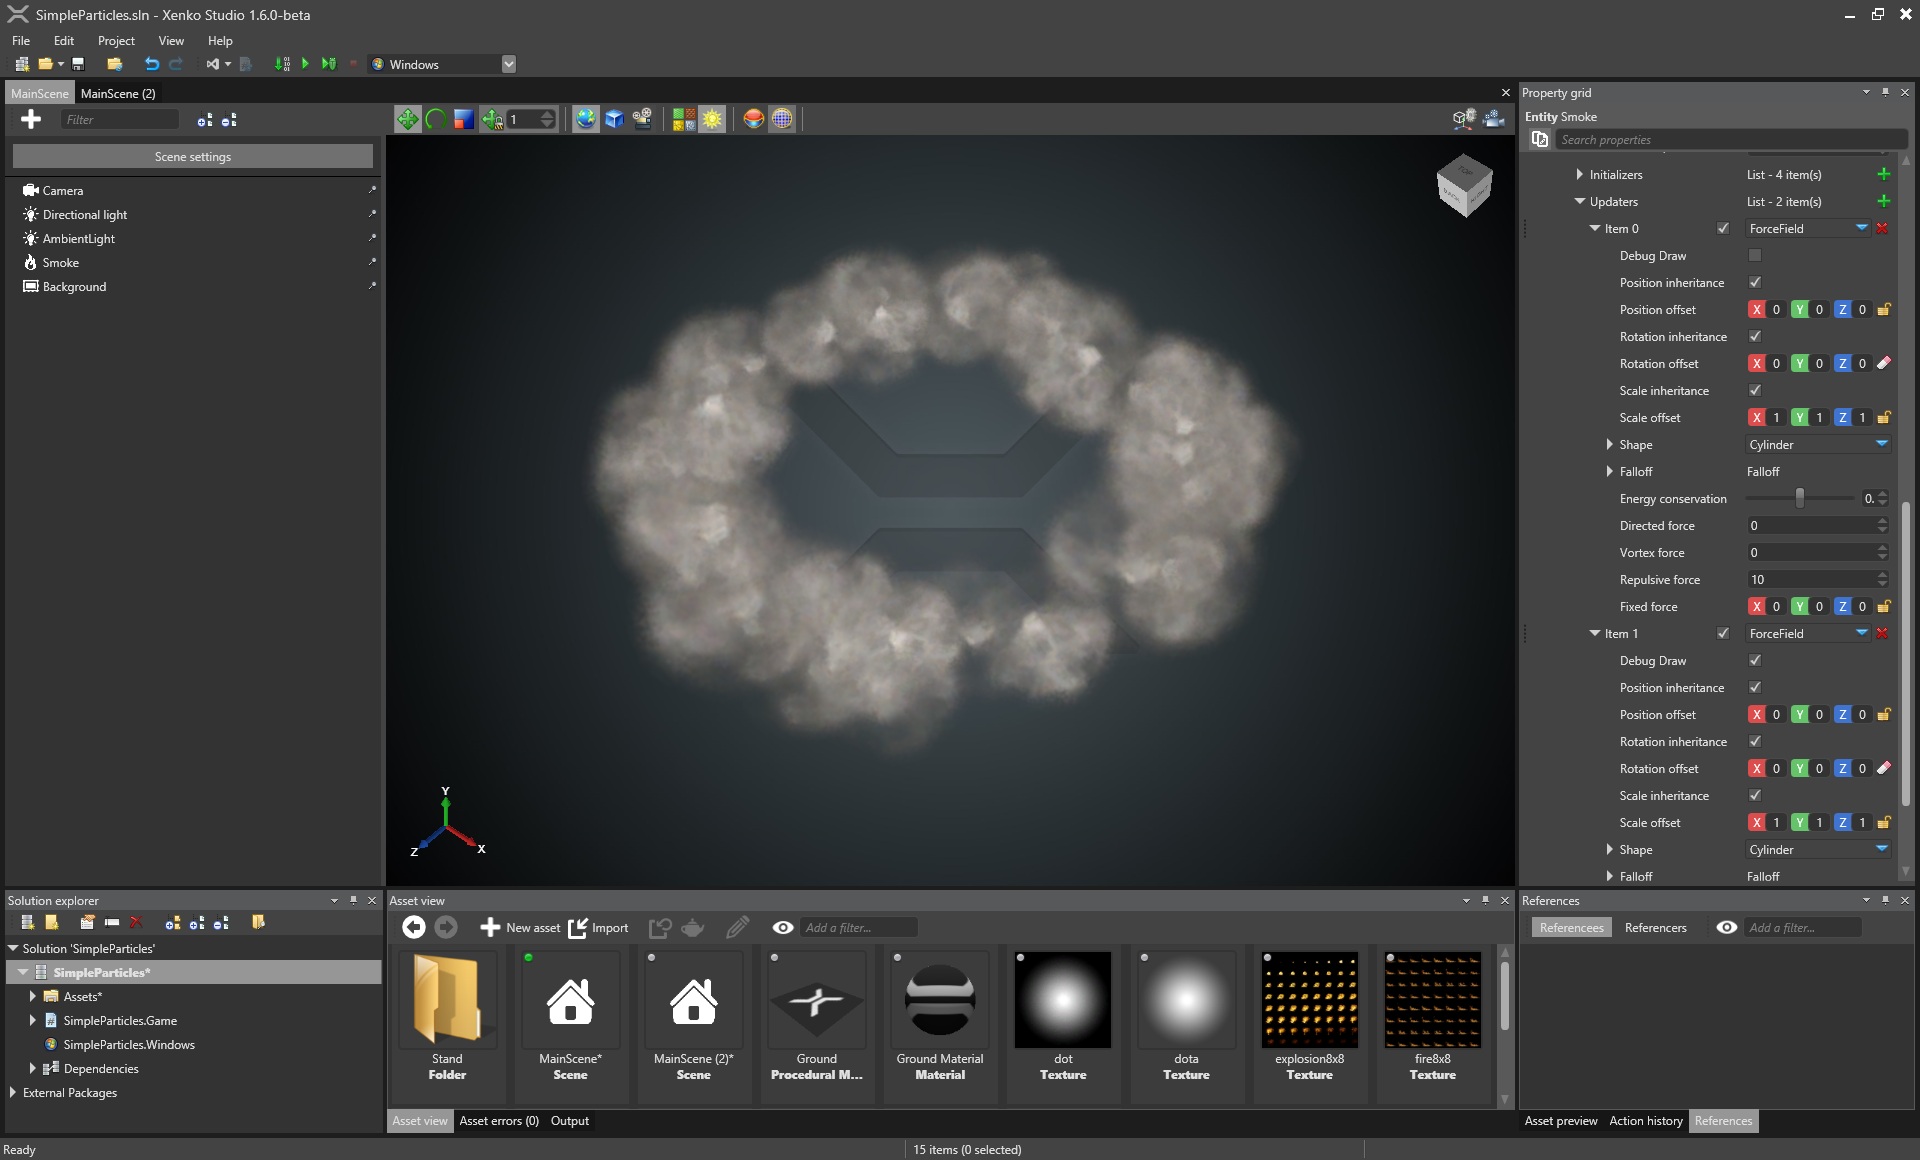Uncheck Debug Draw for Item 1

click(1754, 661)
